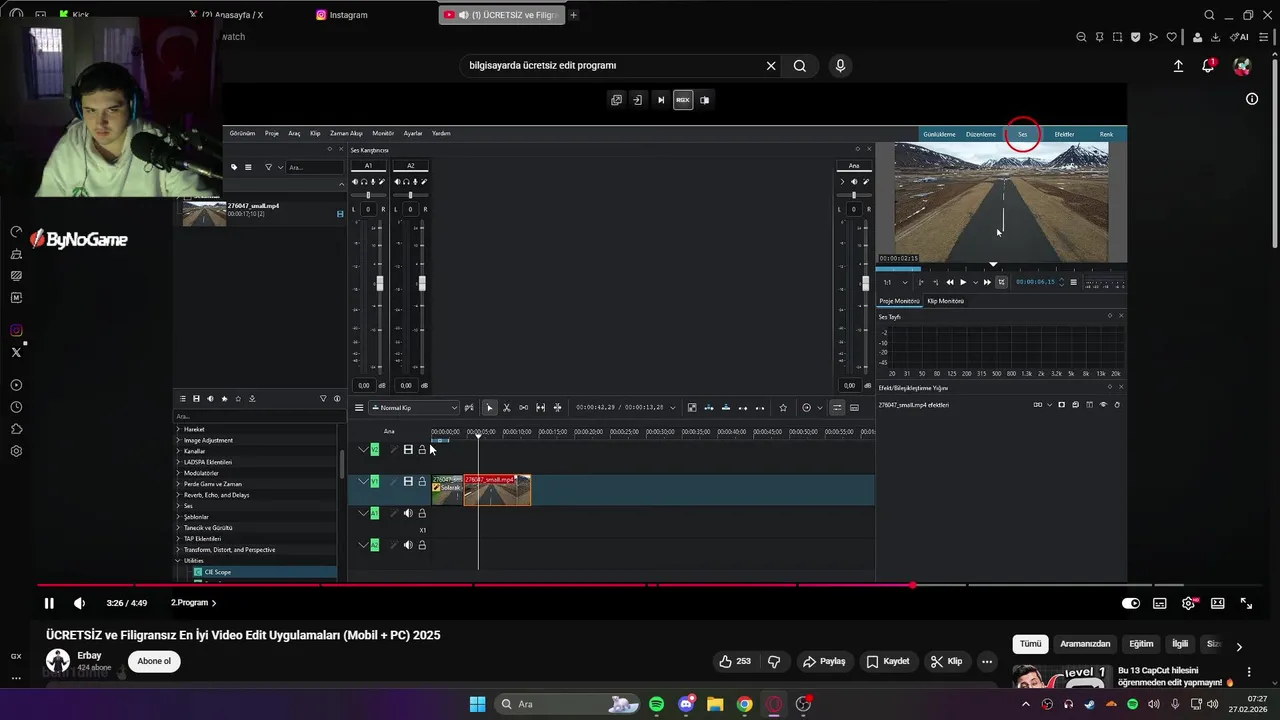This screenshot has width=1280, height=720.
Task: Click the YouTube search magnifier button
Action: pos(800,66)
